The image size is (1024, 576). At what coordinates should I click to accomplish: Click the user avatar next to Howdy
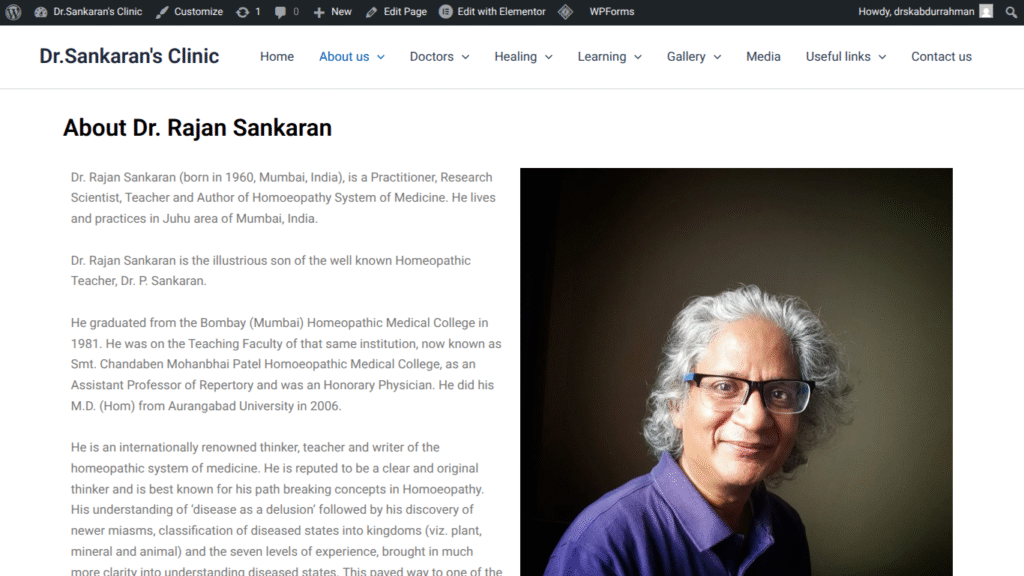986,12
